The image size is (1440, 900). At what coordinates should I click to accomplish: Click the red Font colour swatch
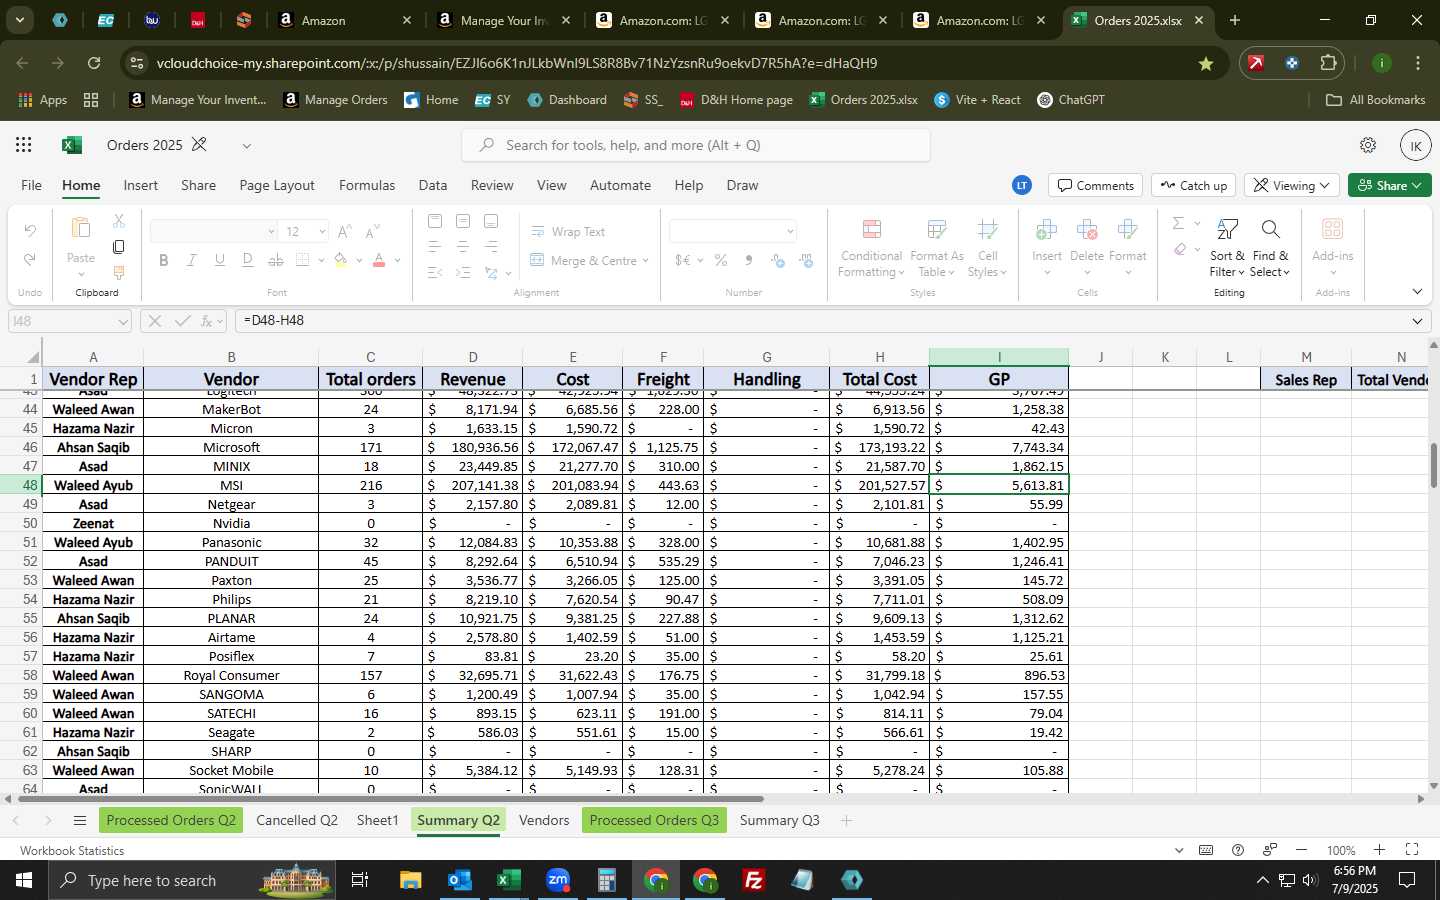coord(379,260)
